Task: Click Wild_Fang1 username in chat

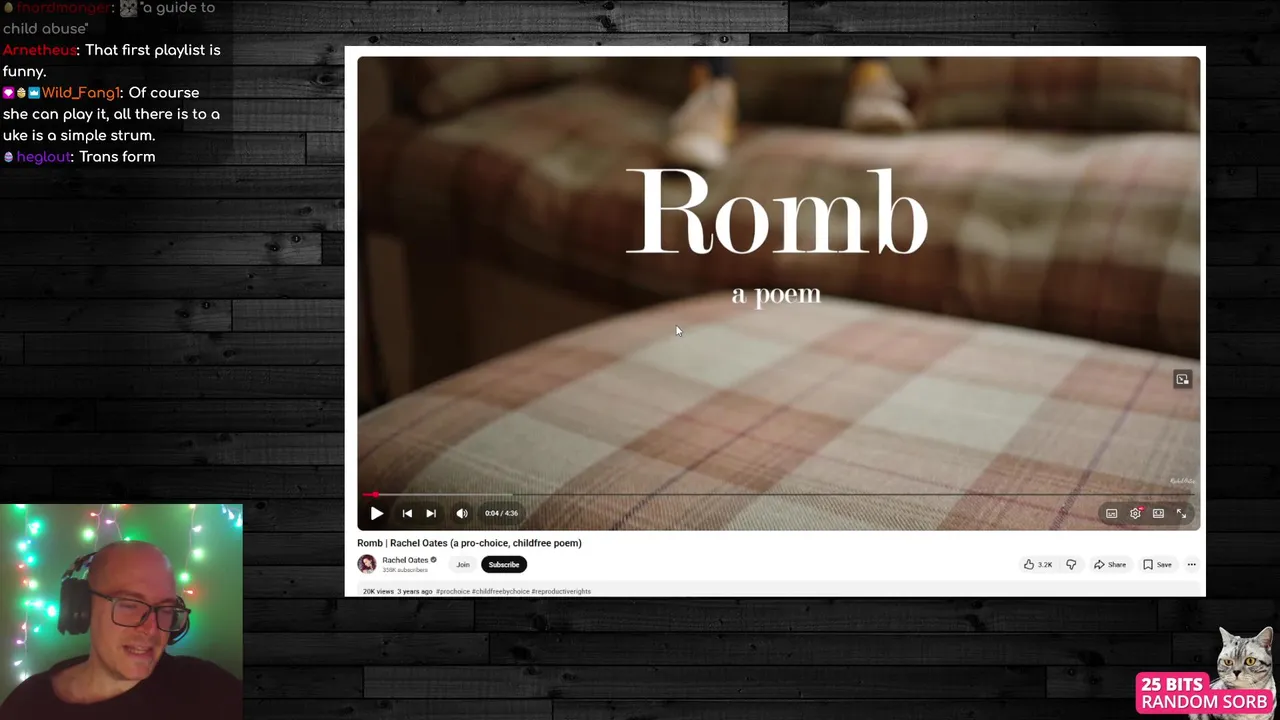Action: pyautogui.click(x=80, y=93)
